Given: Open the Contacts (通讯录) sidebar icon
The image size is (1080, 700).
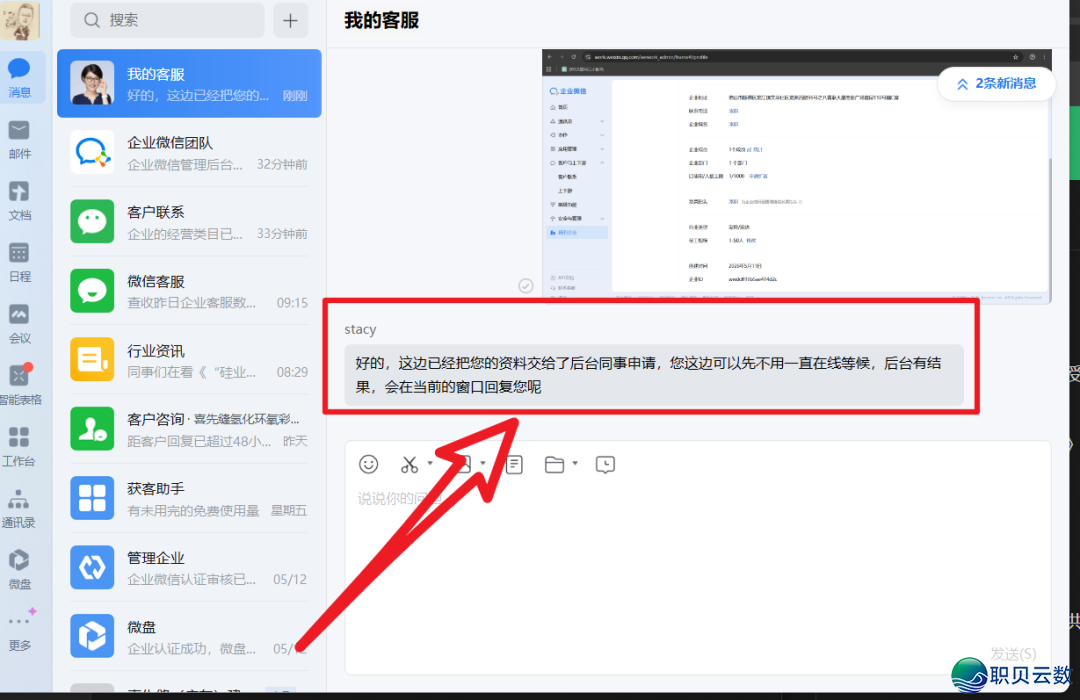Looking at the screenshot, I should pyautogui.click(x=20, y=508).
